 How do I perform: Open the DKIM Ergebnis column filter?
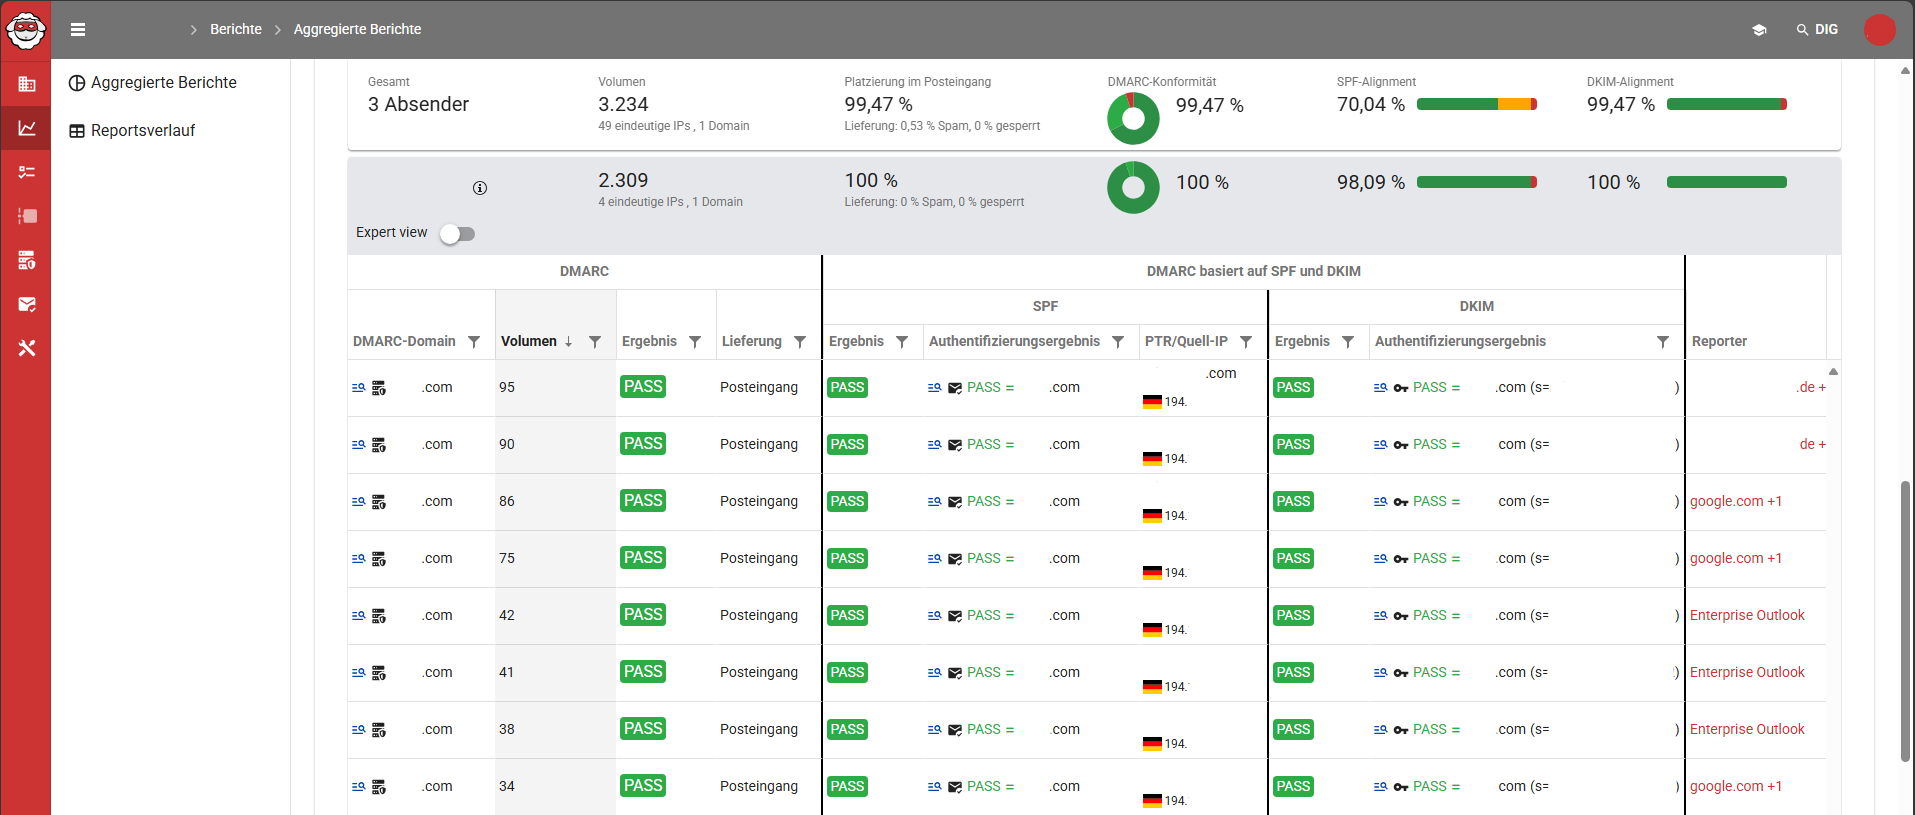1348,342
